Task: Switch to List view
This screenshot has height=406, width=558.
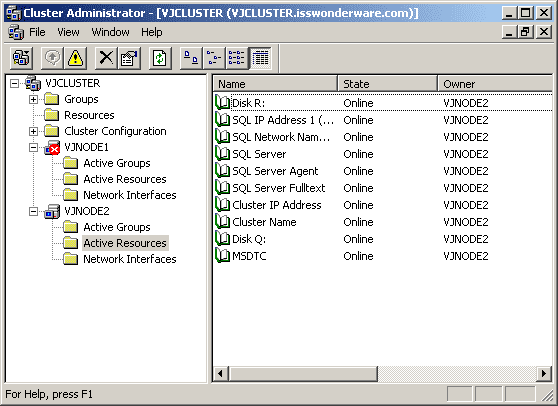Action: click(x=237, y=58)
